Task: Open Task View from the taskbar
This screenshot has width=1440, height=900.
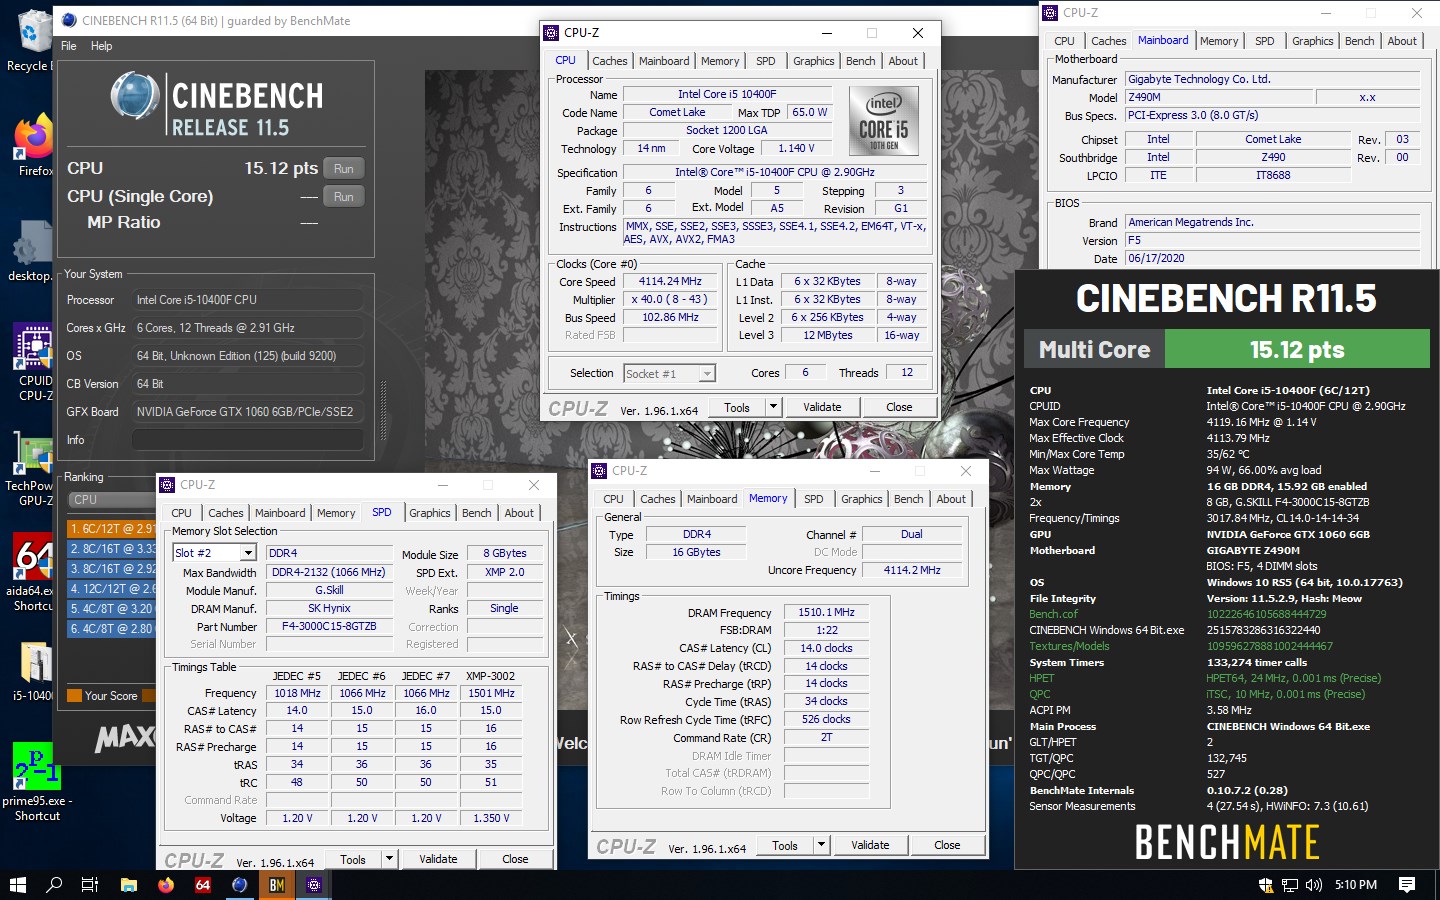Action: coord(90,884)
